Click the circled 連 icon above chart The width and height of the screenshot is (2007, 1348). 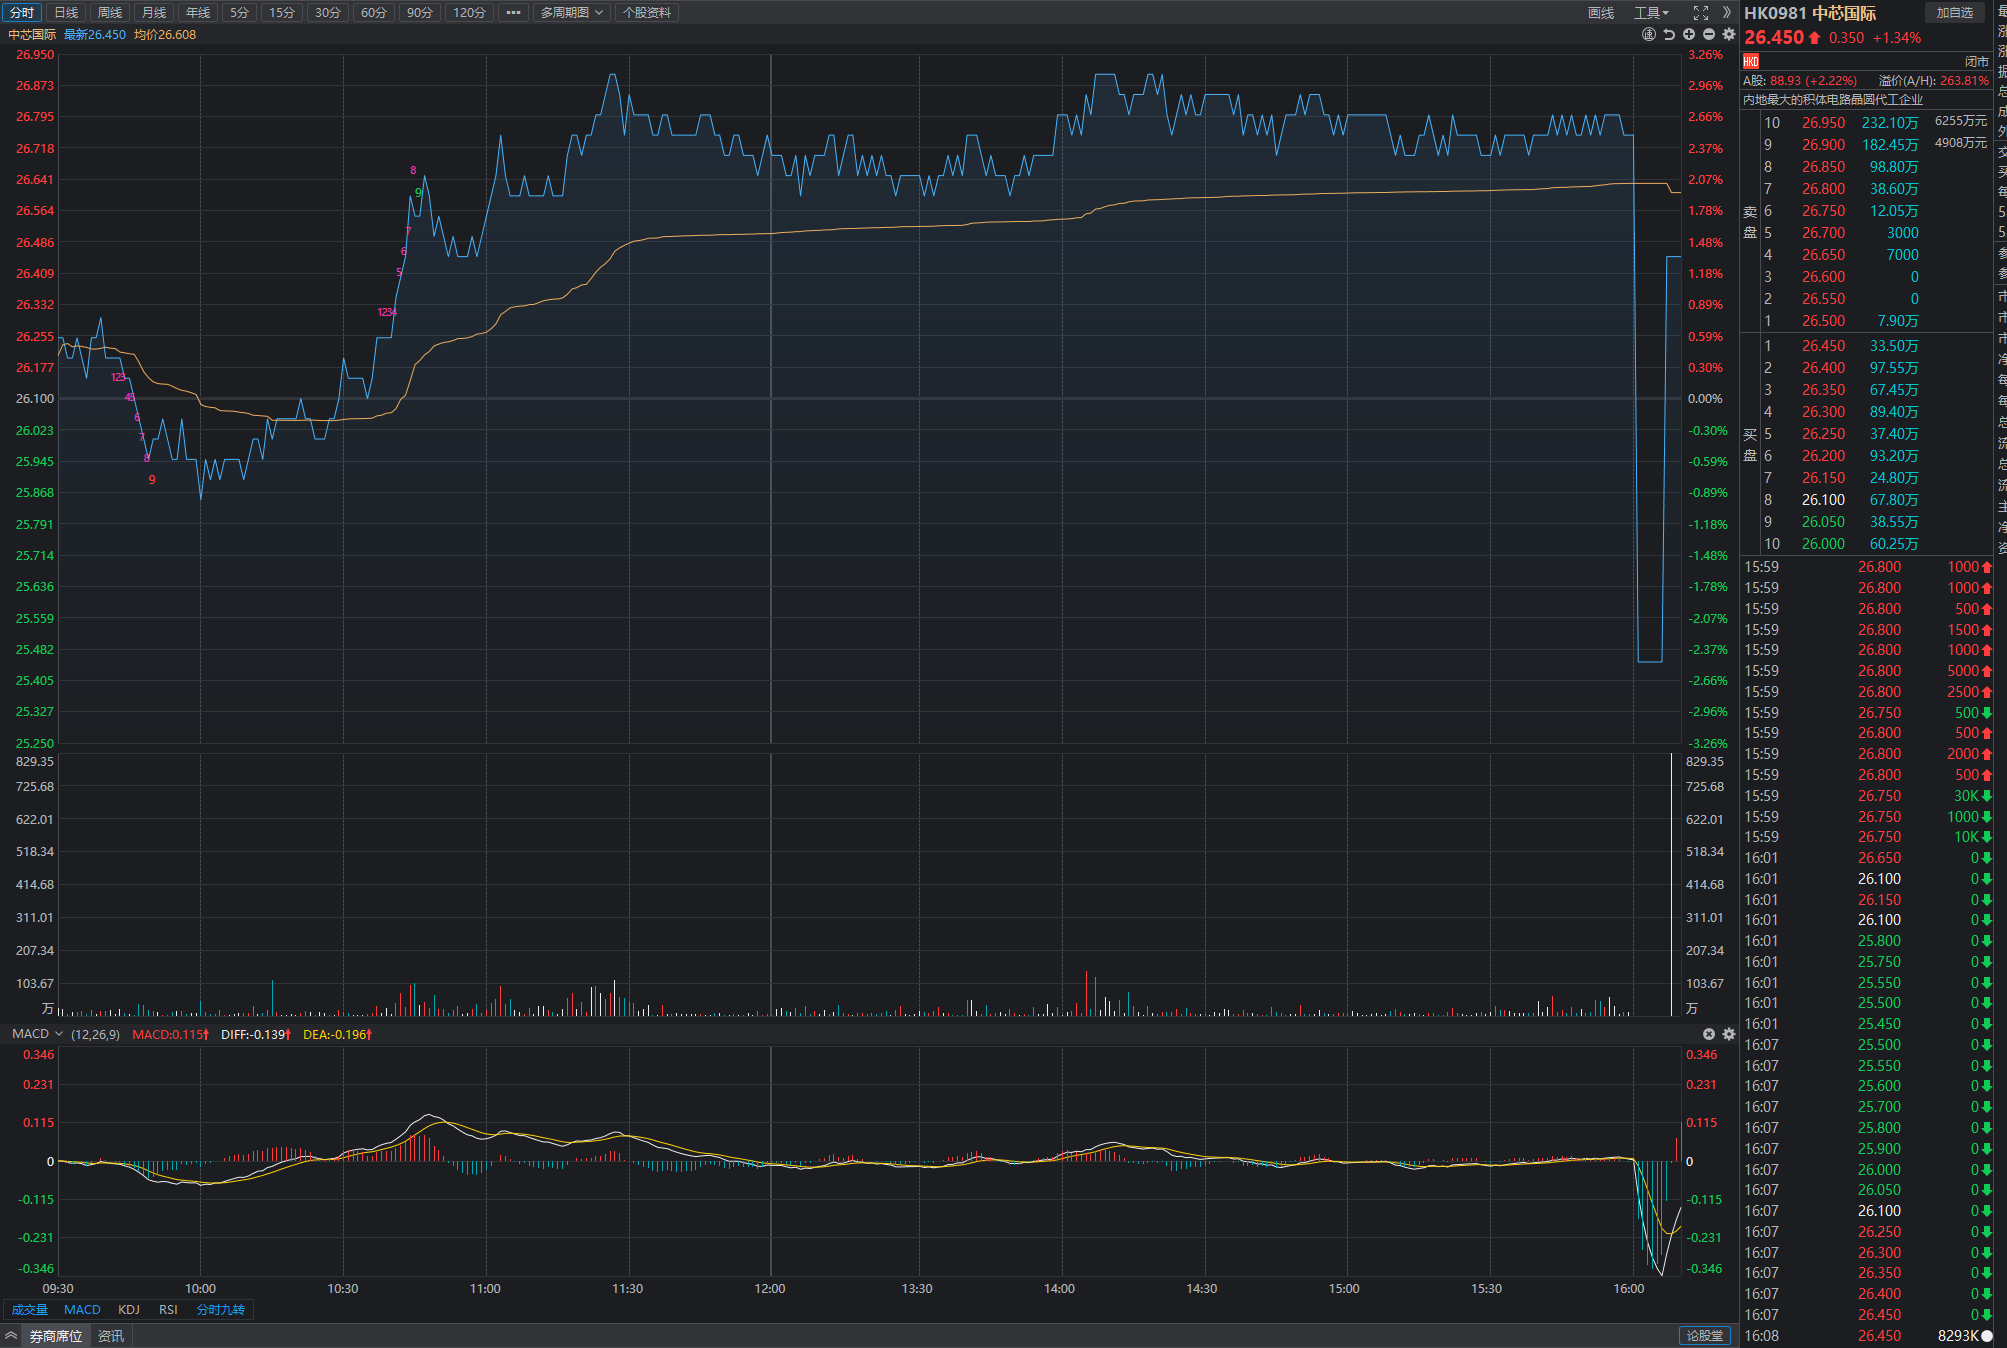pyautogui.click(x=1649, y=34)
